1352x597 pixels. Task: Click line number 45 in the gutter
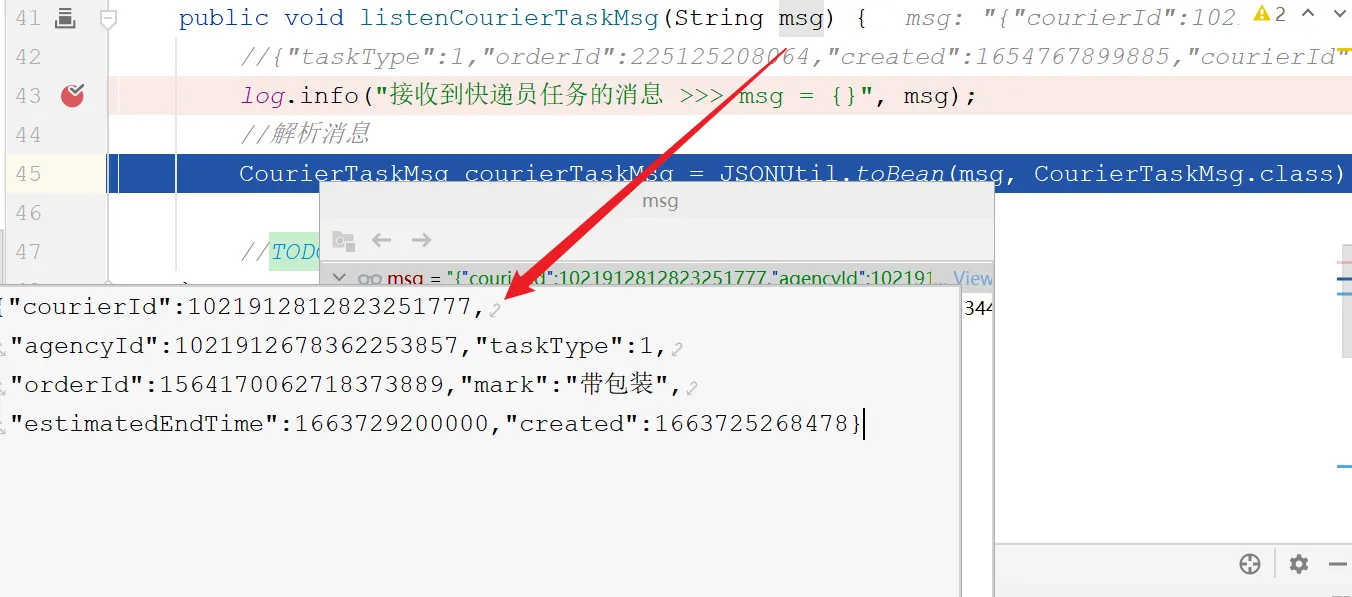(28, 173)
